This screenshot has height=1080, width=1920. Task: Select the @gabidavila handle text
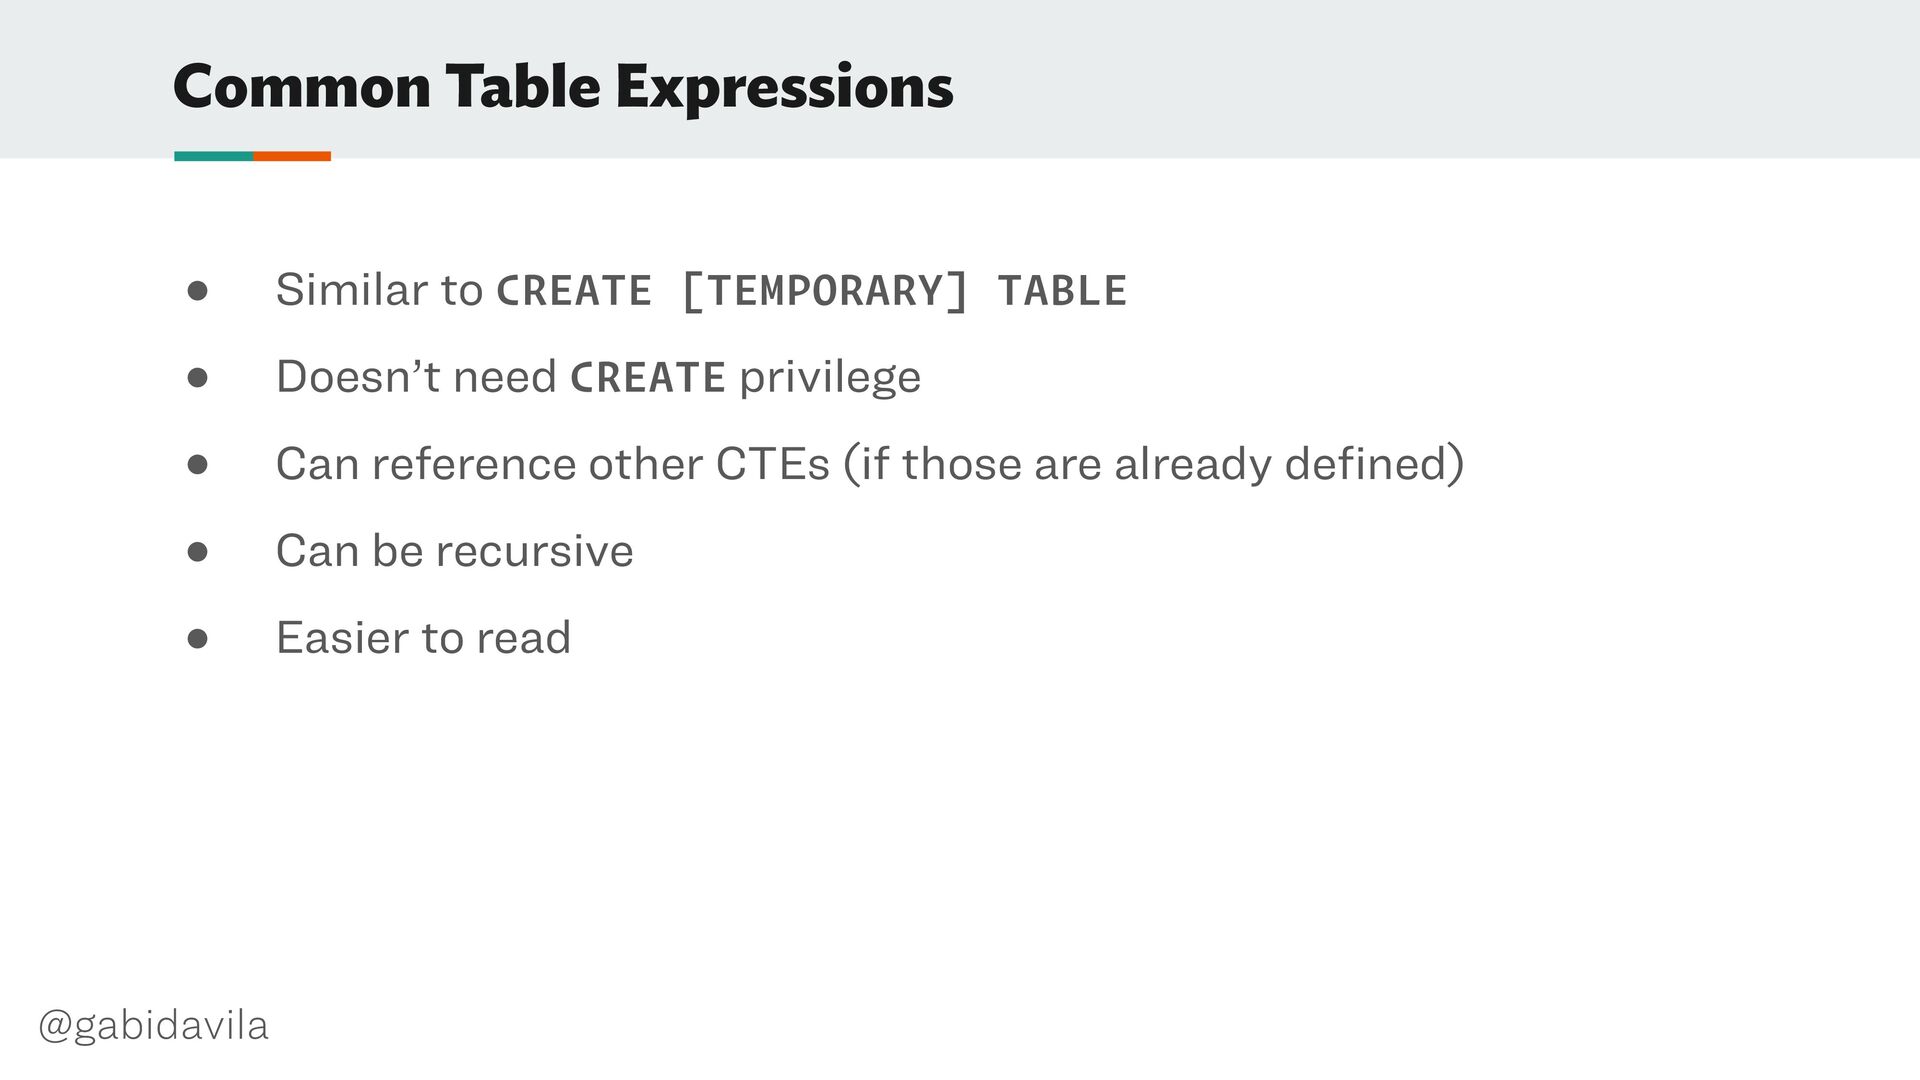[x=153, y=1026]
